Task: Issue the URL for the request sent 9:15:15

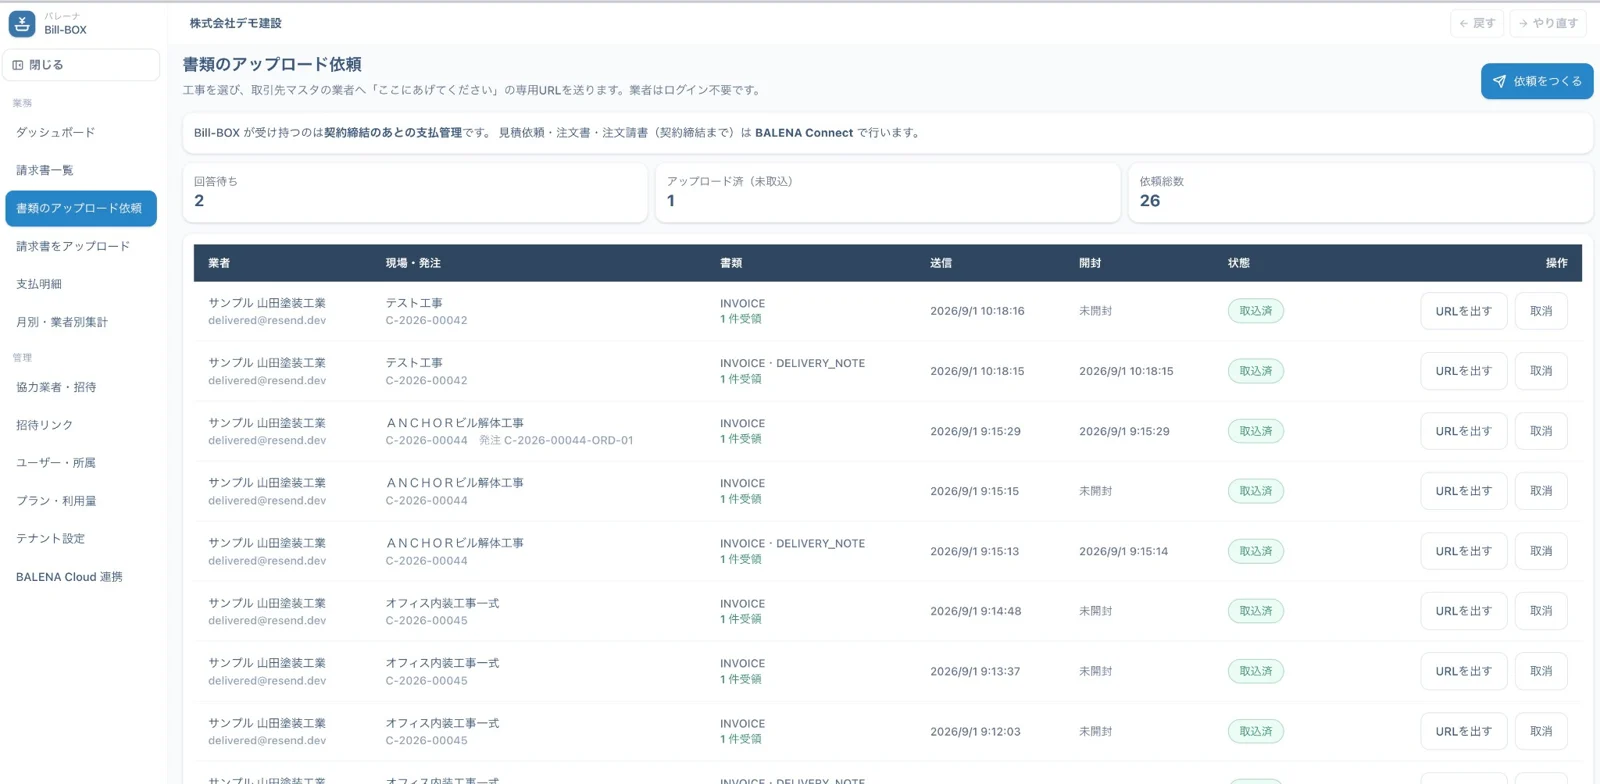Action: coord(1463,491)
